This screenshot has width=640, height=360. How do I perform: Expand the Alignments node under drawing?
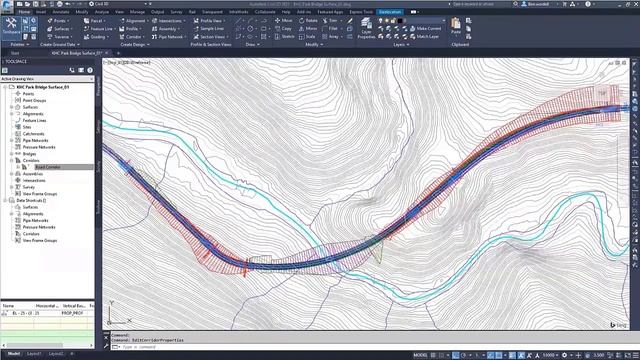coord(11,114)
